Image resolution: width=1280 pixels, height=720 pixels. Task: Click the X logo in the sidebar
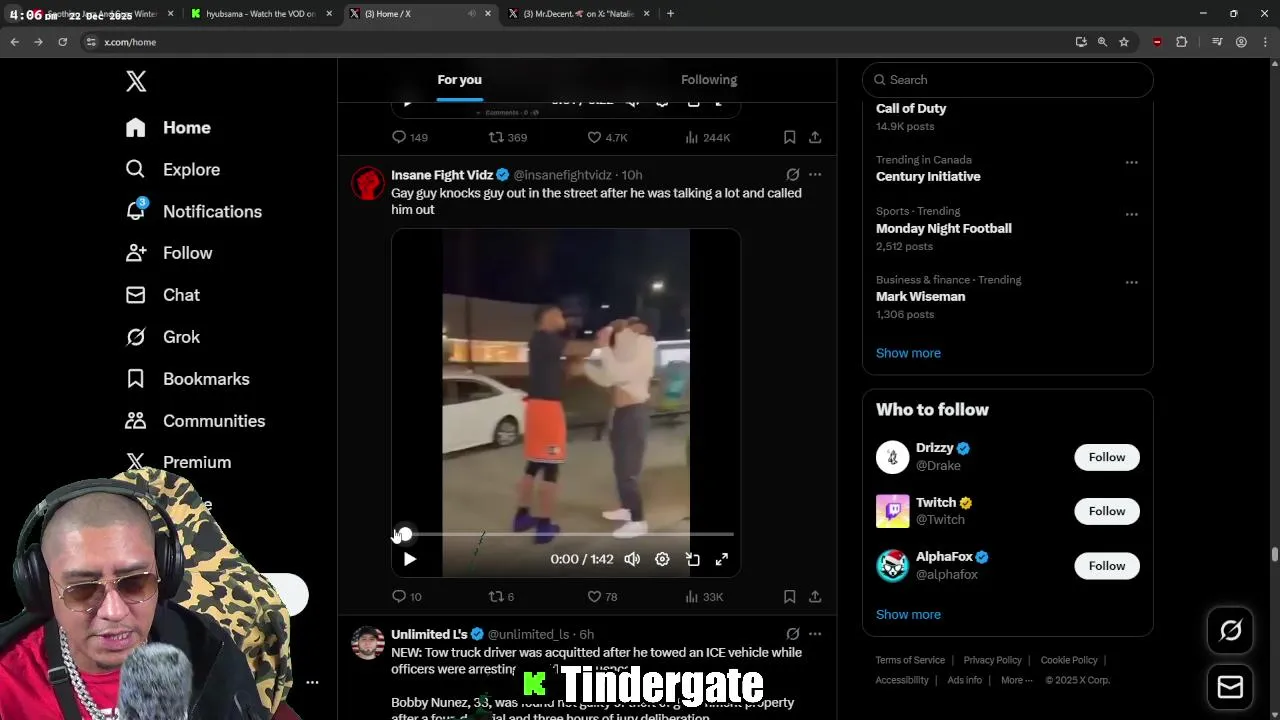[136, 81]
